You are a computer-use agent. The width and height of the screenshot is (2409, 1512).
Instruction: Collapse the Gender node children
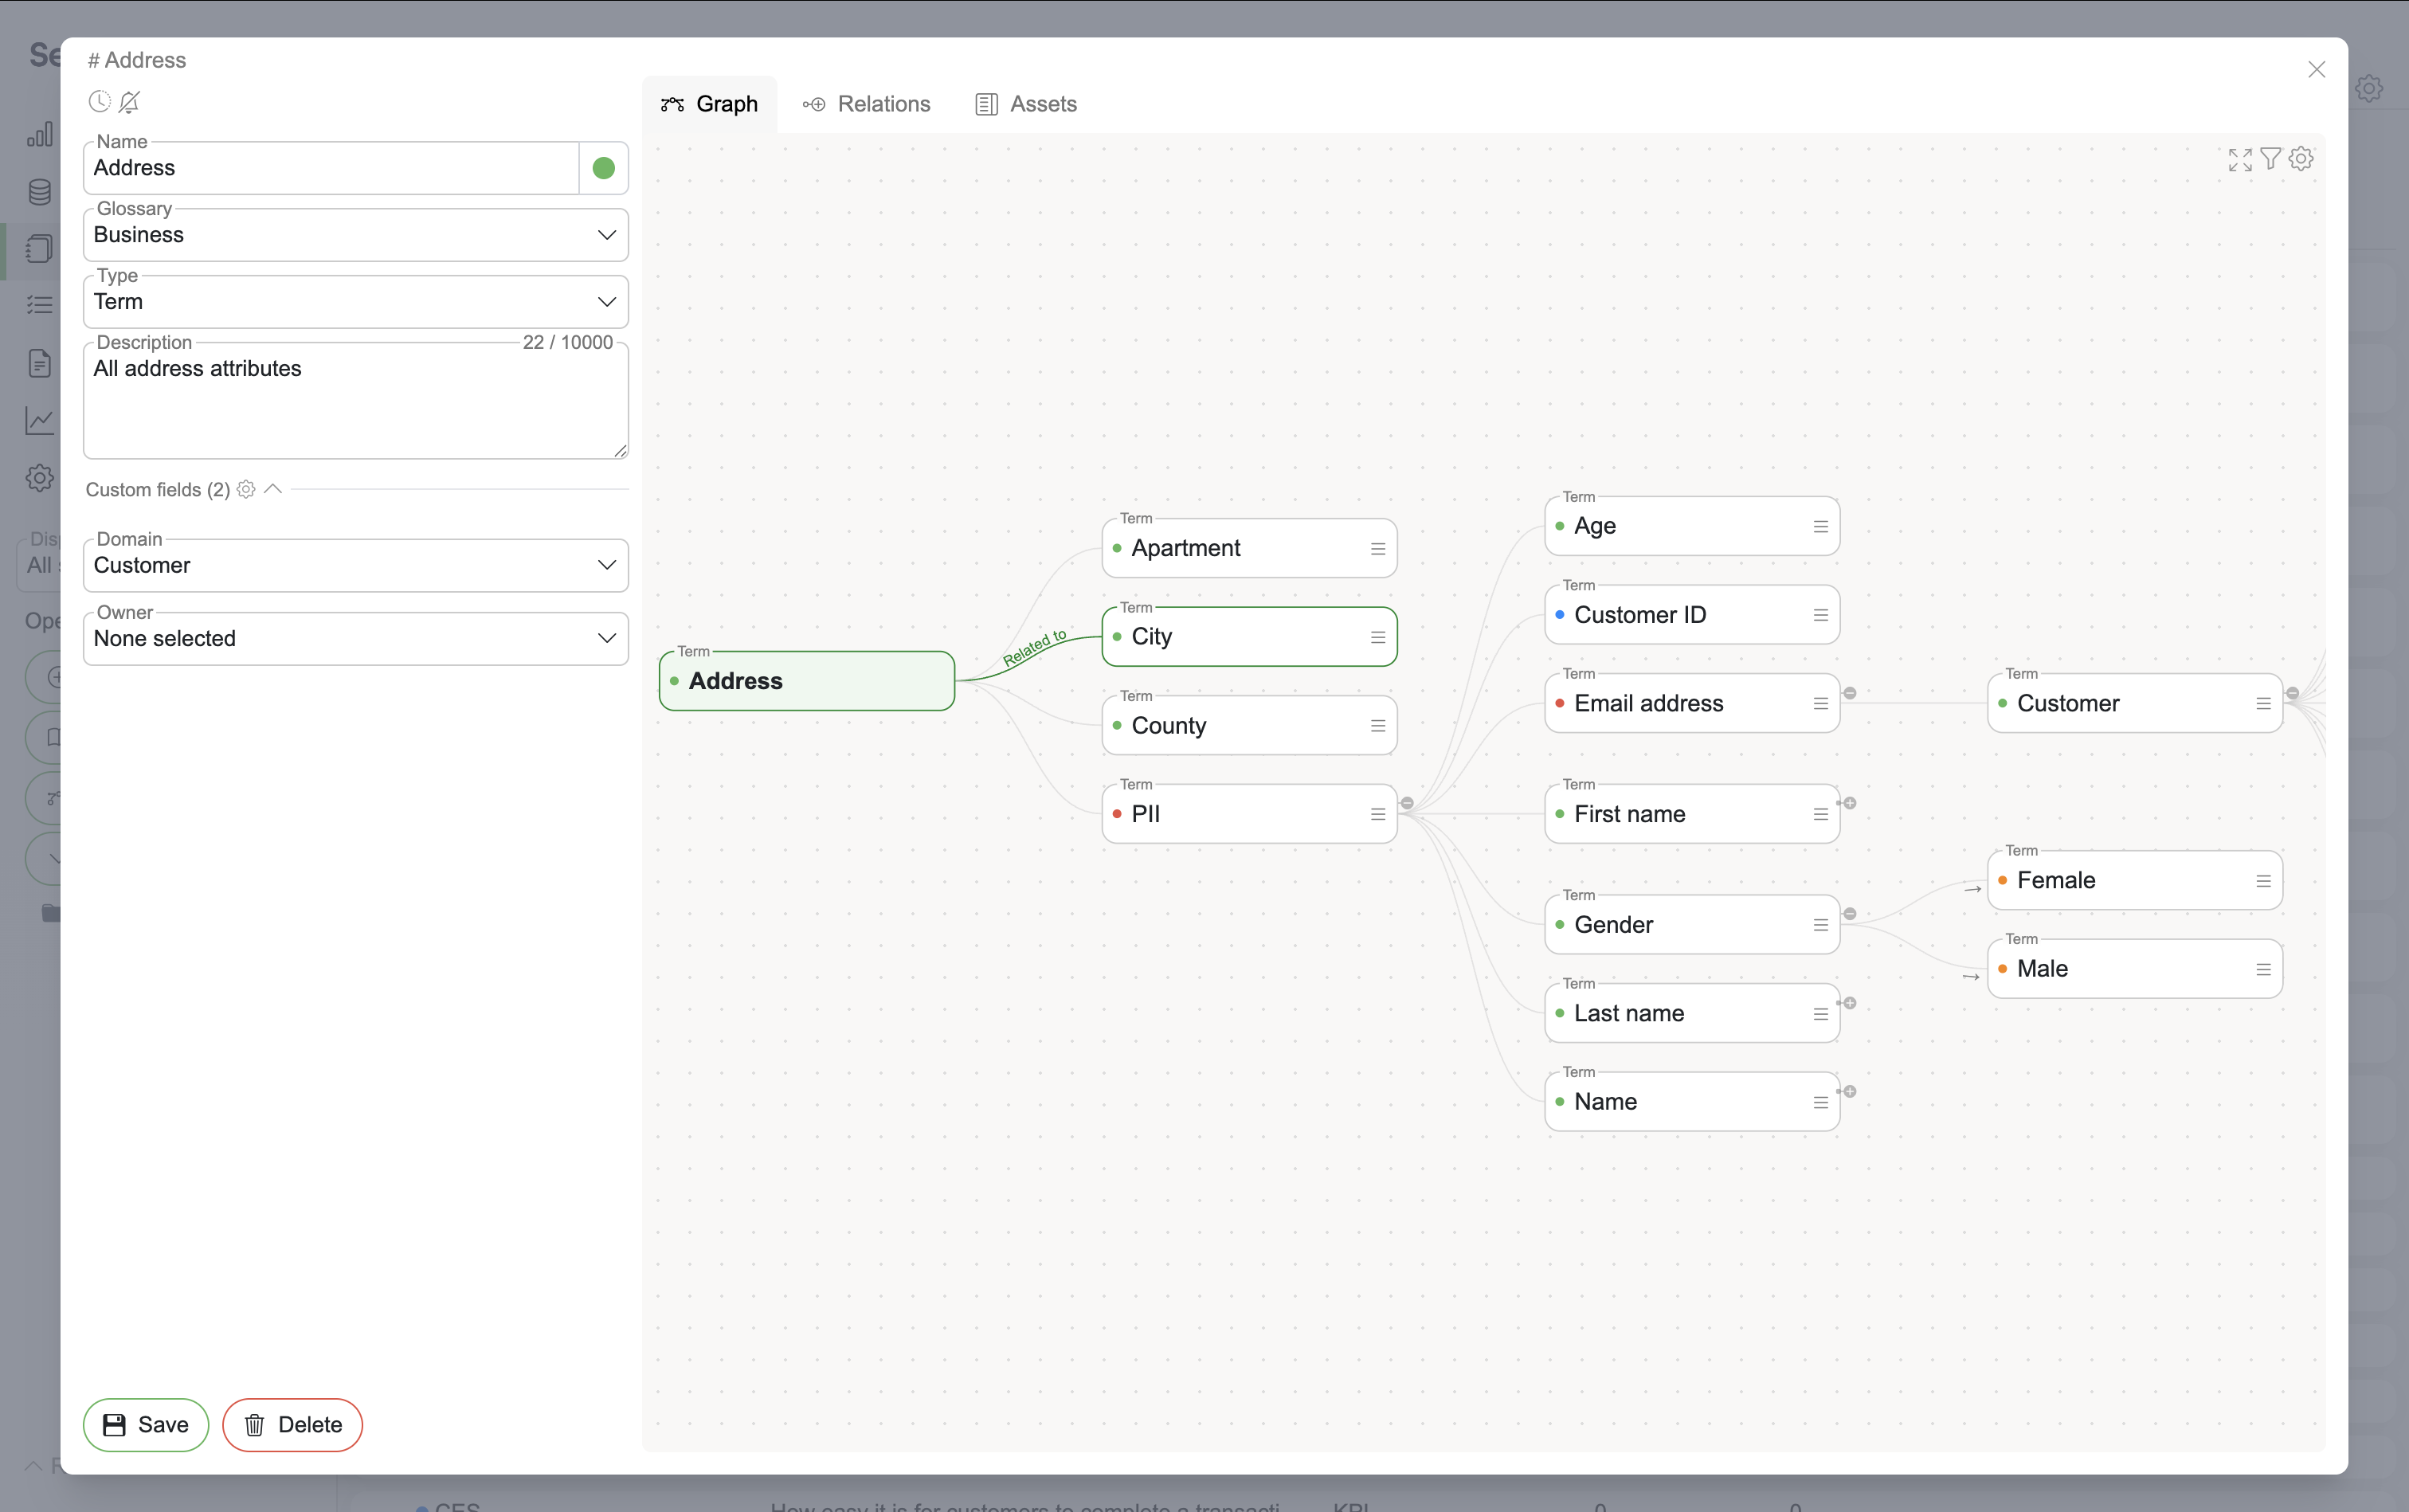[1850, 914]
